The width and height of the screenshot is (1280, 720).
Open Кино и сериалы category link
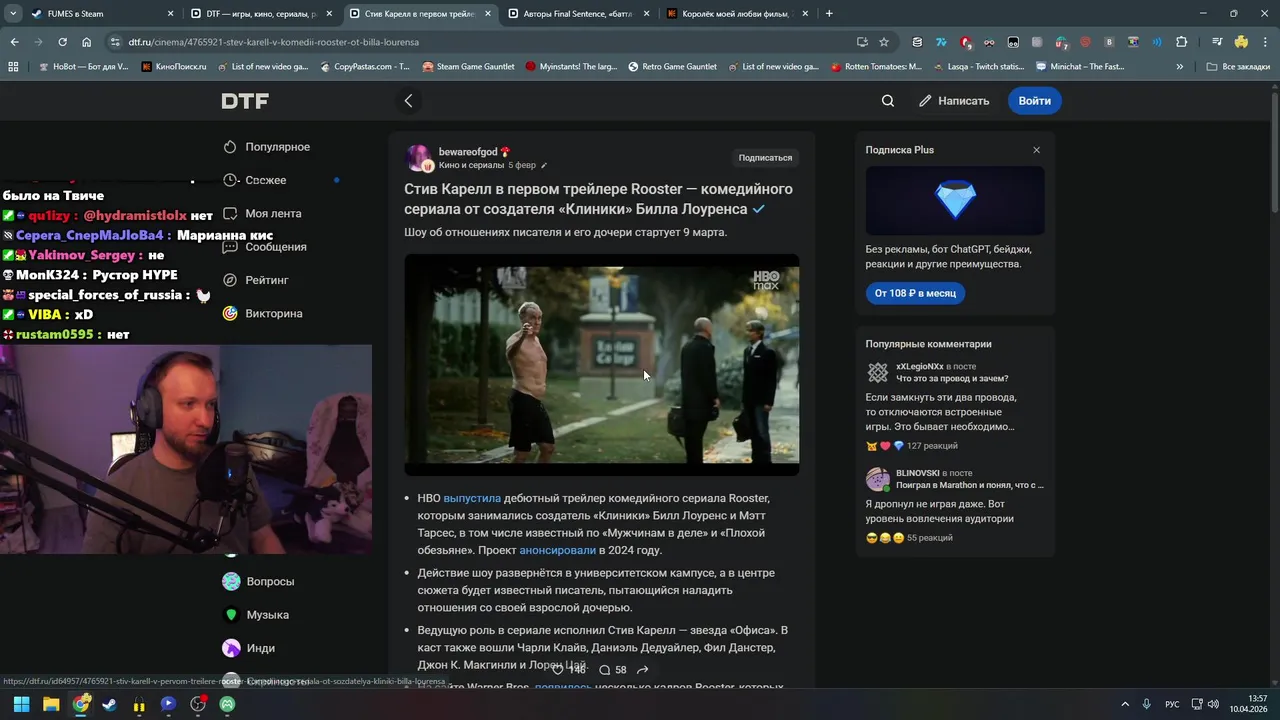tap(471, 165)
